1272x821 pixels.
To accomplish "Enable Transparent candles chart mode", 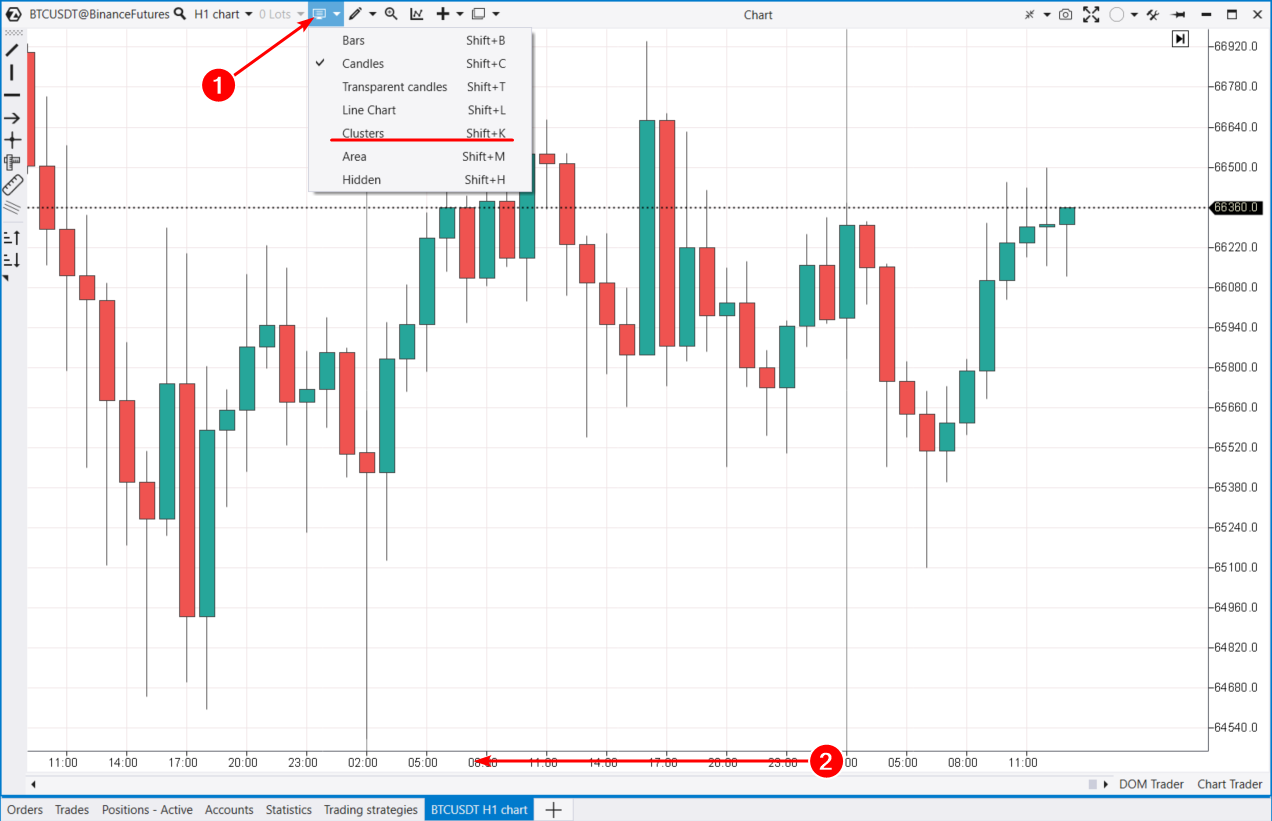I will (x=394, y=87).
